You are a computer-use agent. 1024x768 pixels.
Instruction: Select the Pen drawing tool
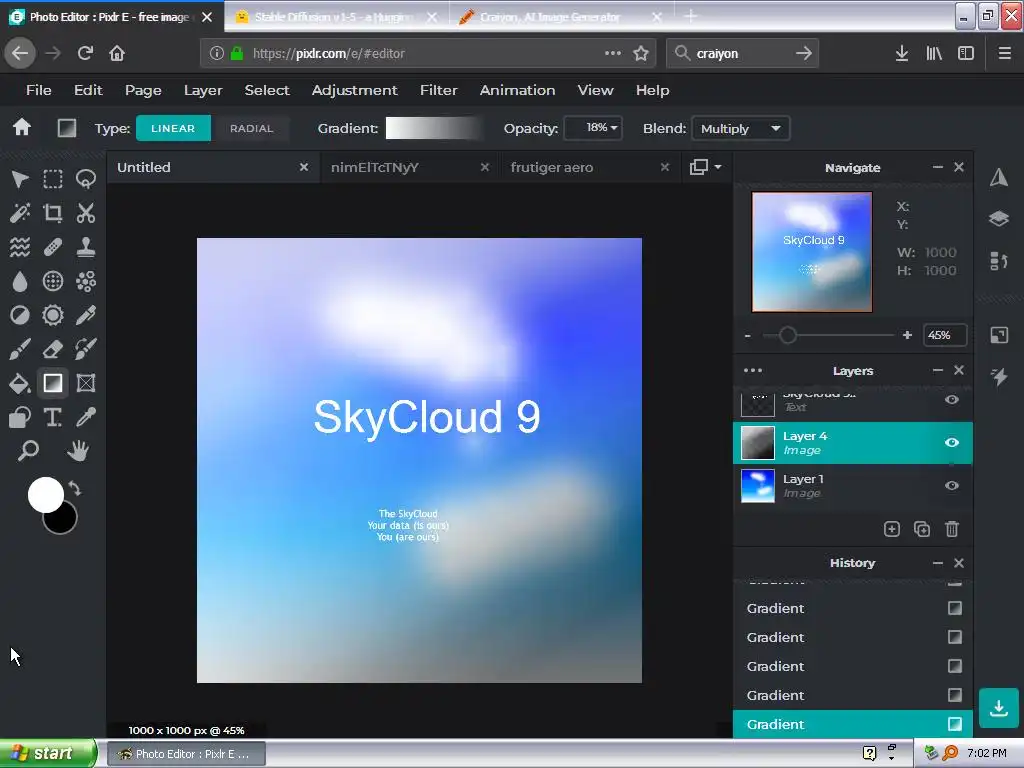[86, 315]
